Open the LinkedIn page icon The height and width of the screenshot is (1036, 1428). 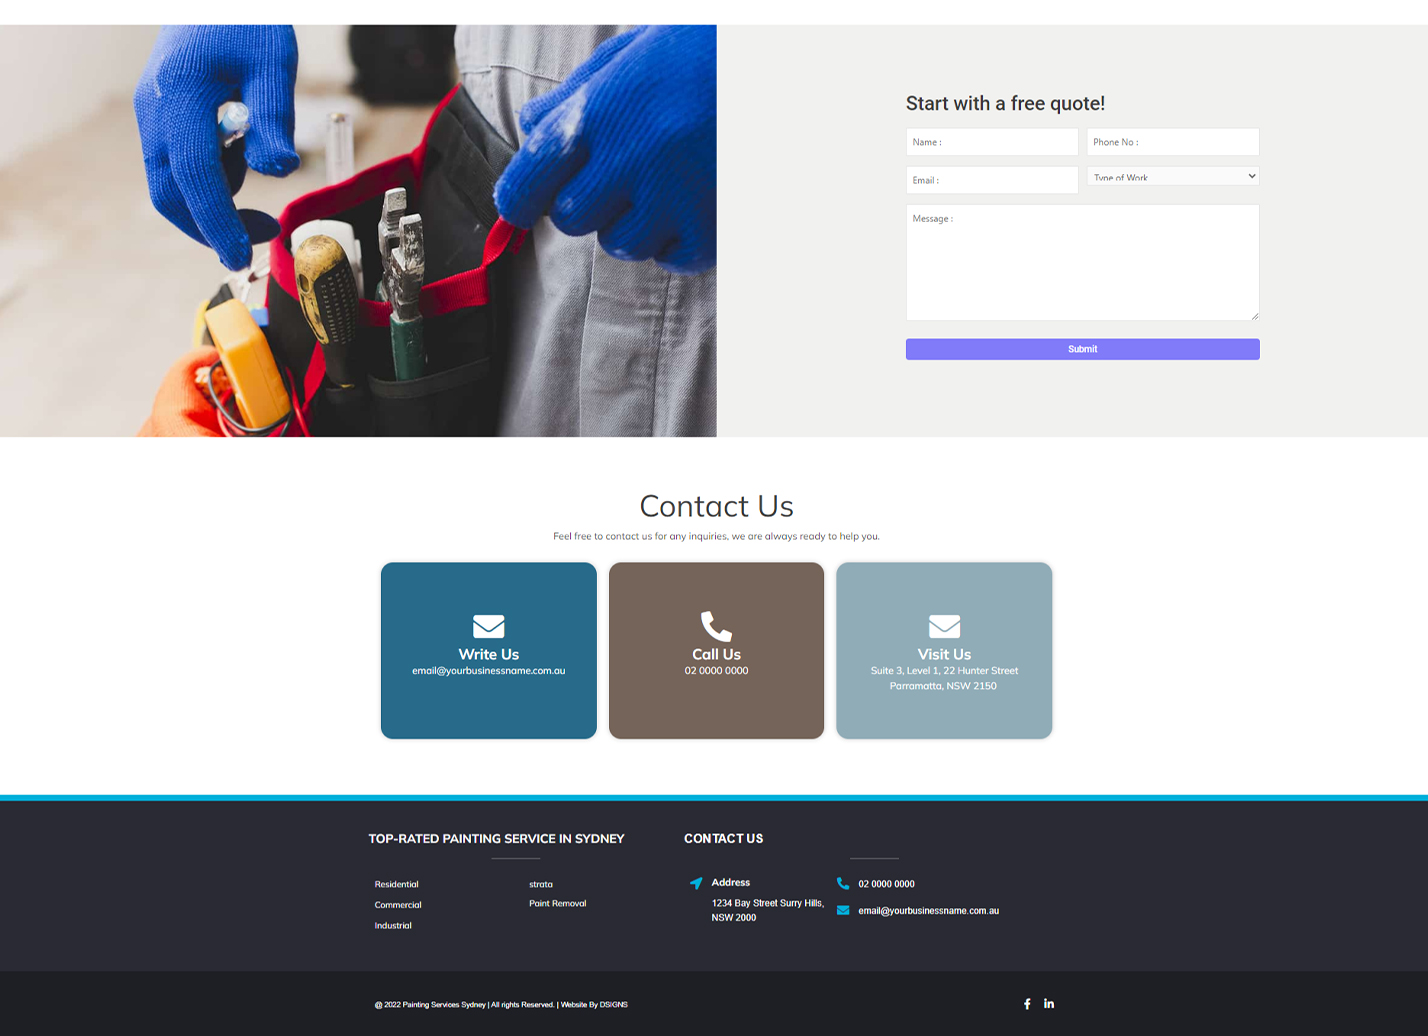click(1049, 1004)
